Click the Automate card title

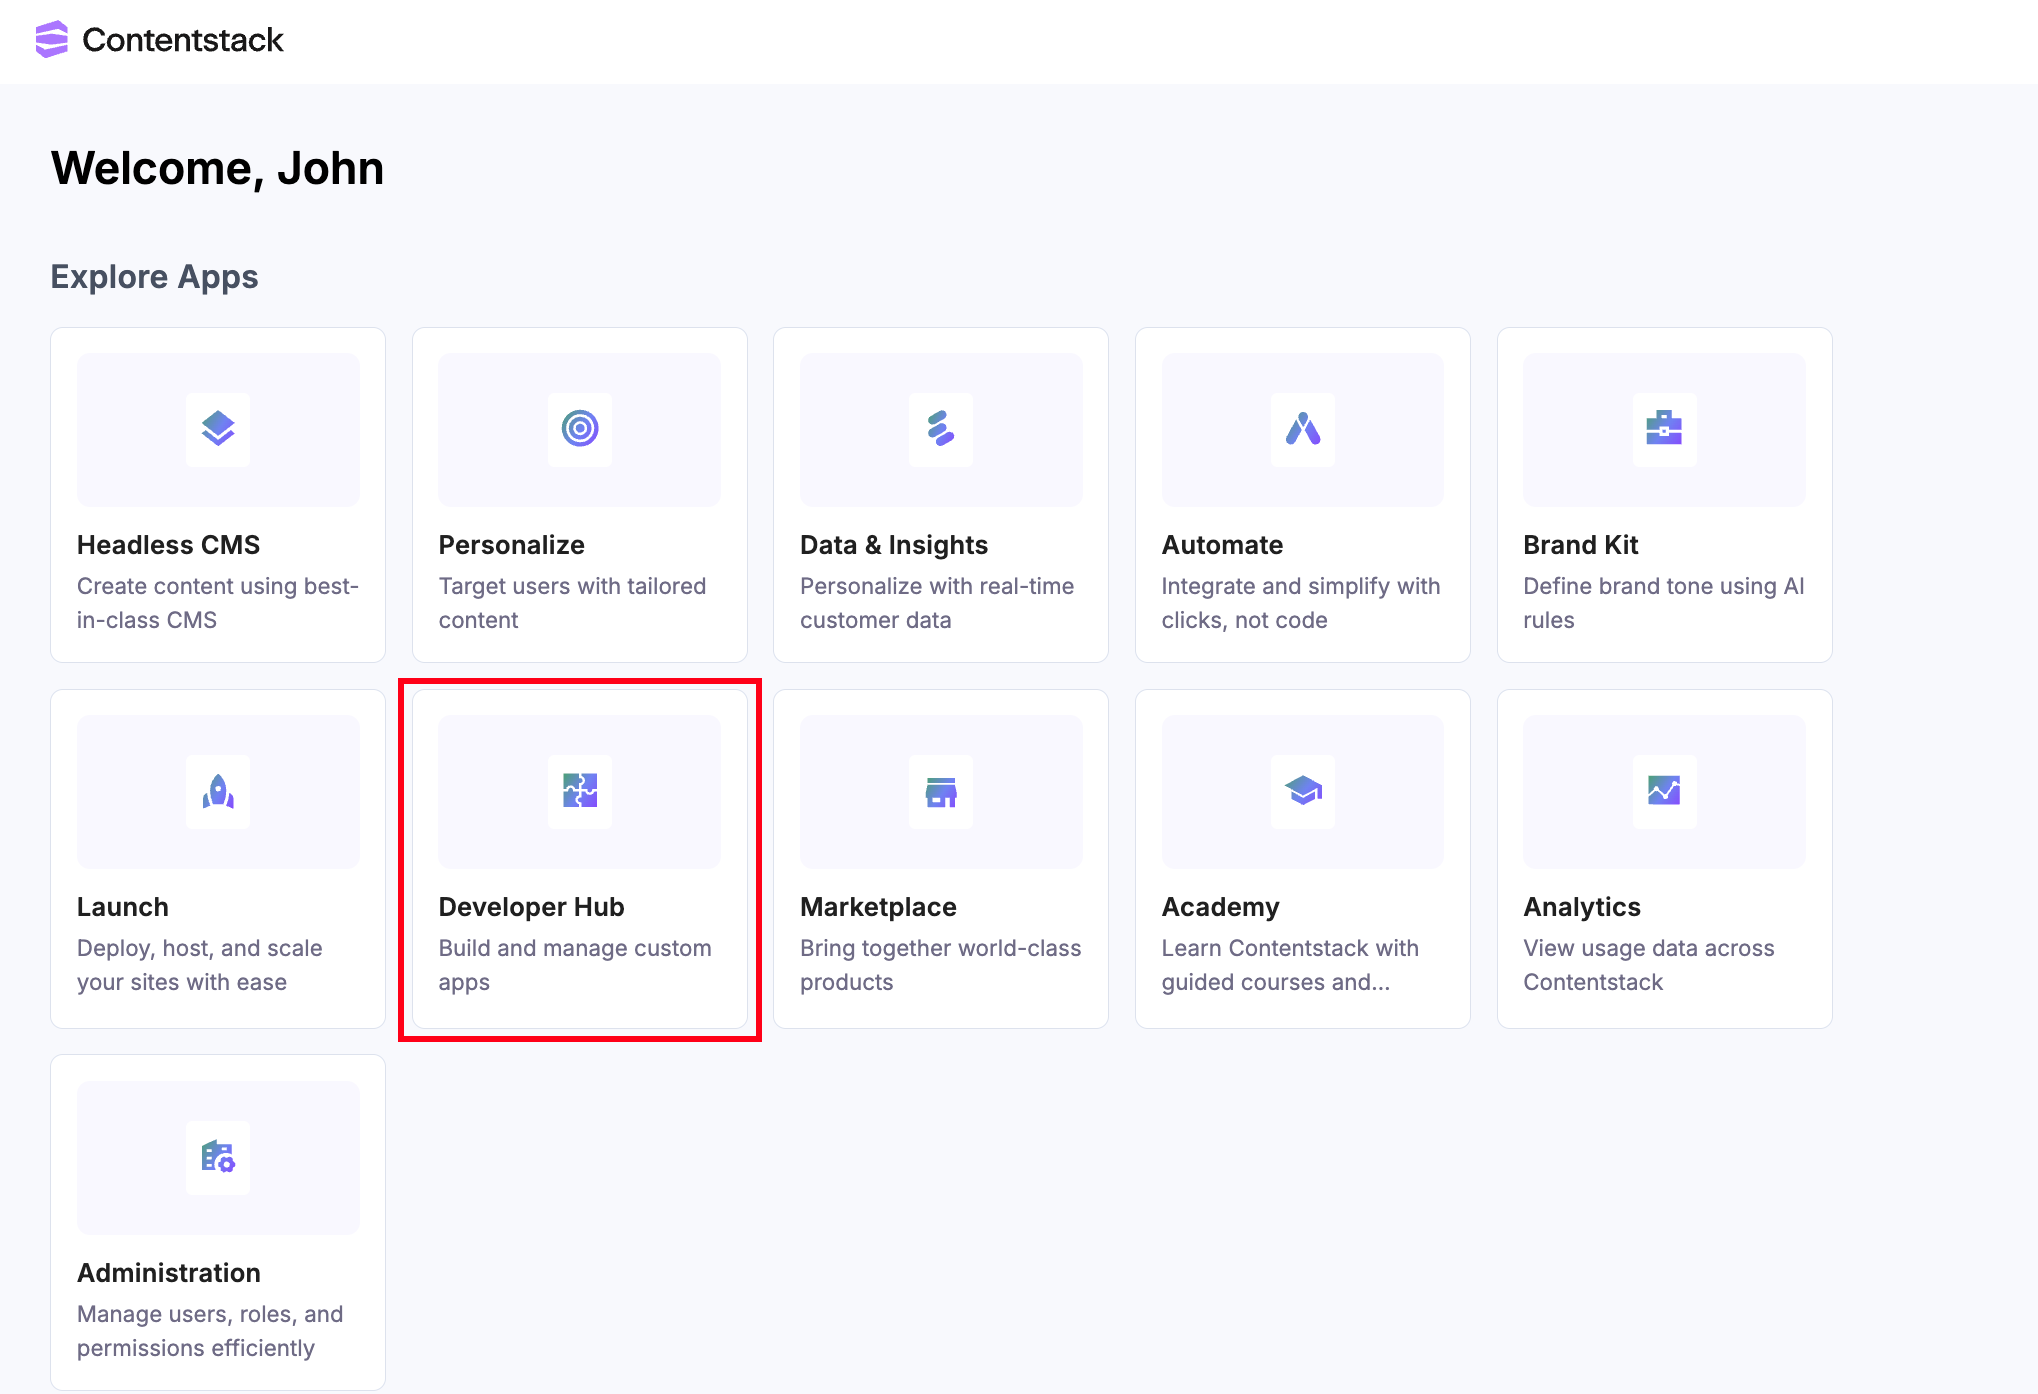(x=1222, y=545)
